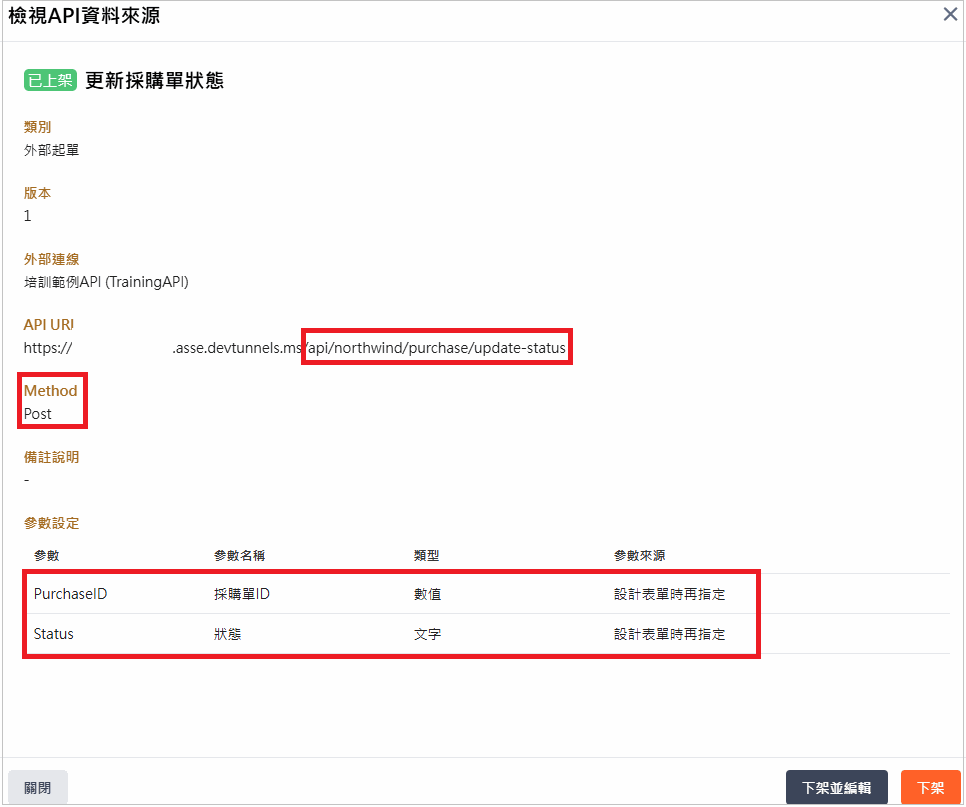The image size is (966, 807).
Task: Click the orange 下架 button
Action: (x=930, y=787)
